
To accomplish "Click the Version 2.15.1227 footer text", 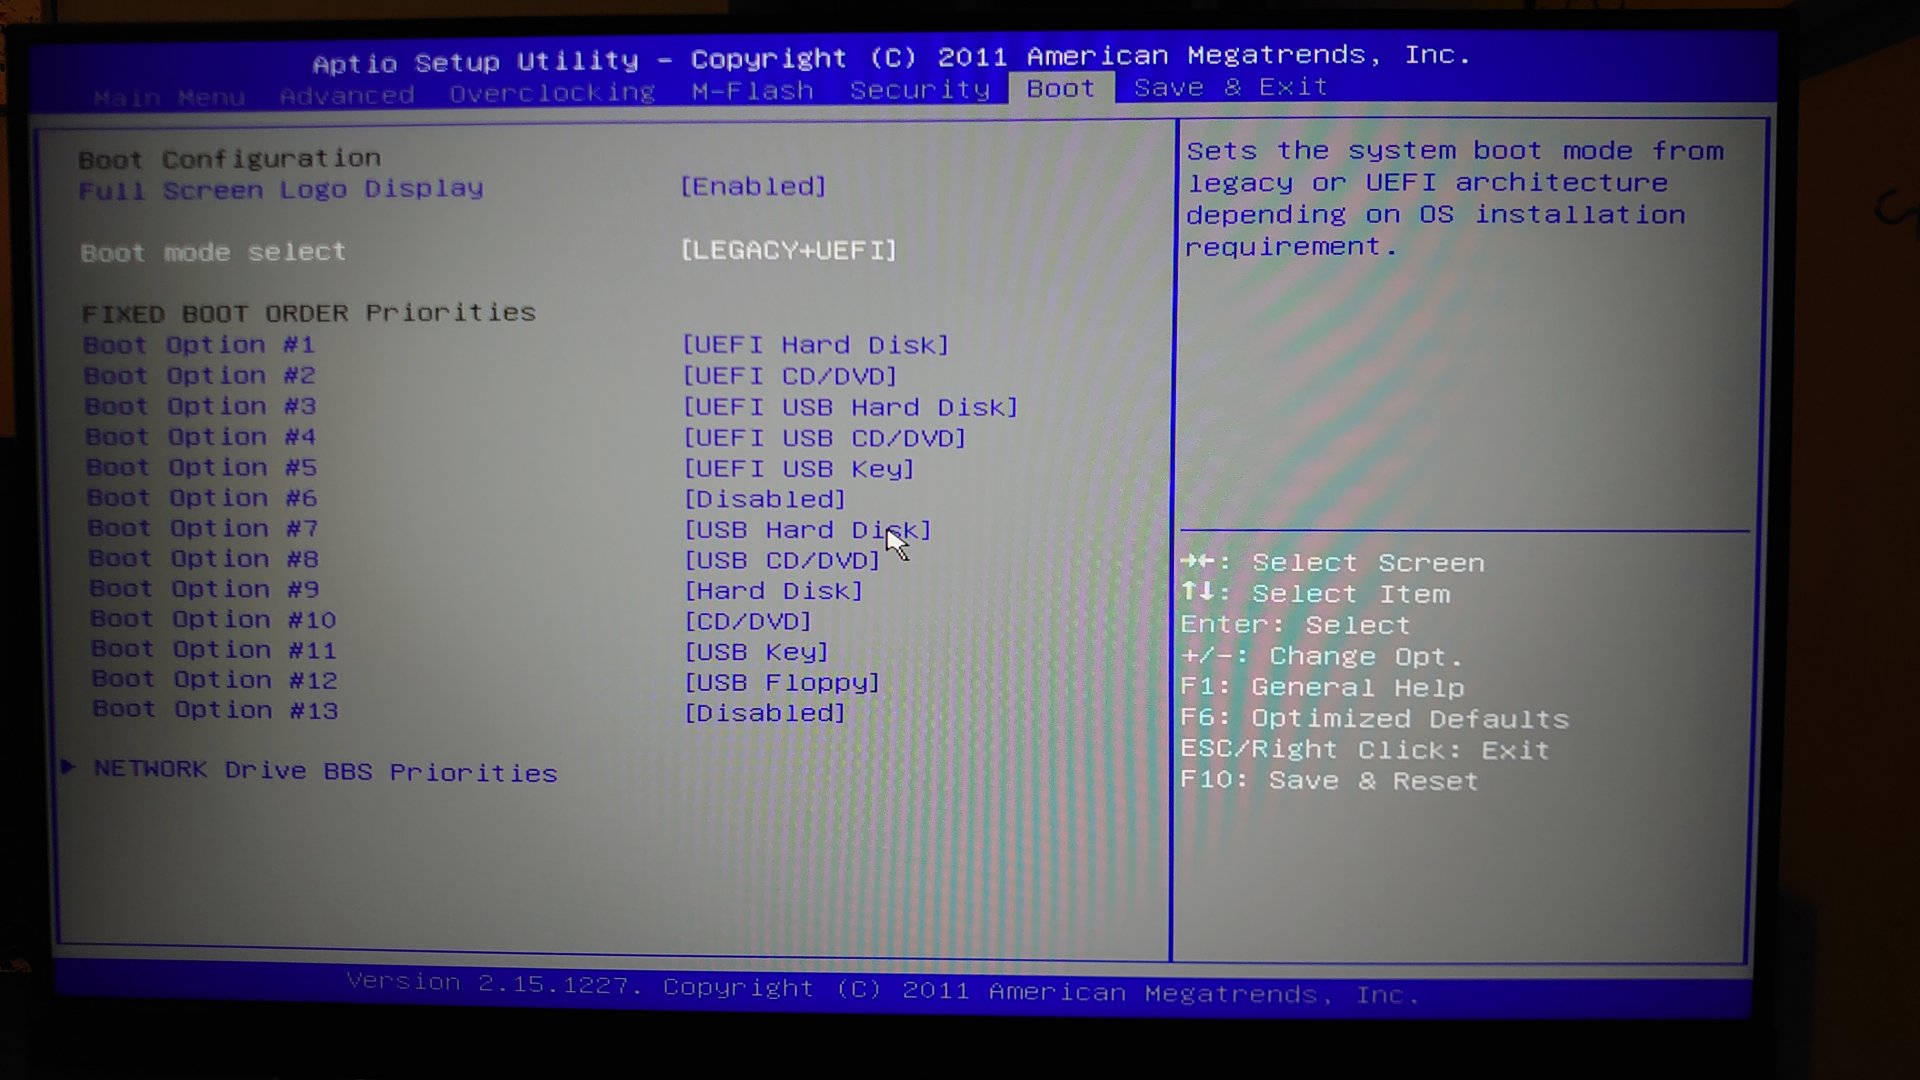I will click(492, 983).
